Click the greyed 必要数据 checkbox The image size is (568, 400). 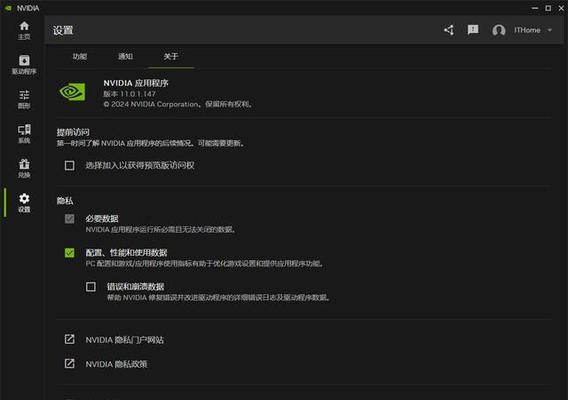pos(70,219)
